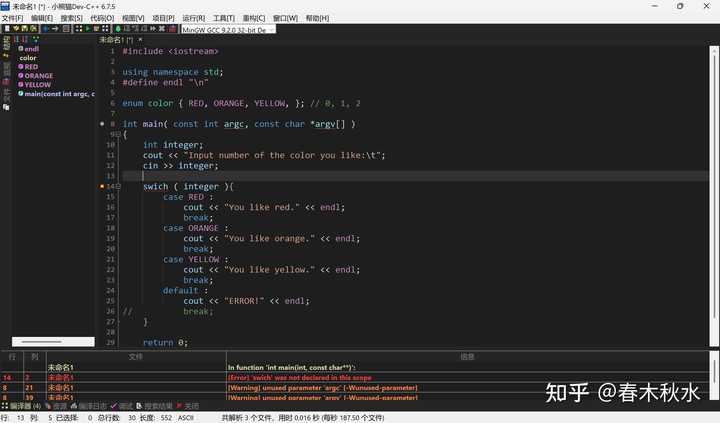Image resolution: width=720 pixels, height=423 pixels.
Task: Click the red icon at debug toolbar end
Action: (x=172, y=28)
